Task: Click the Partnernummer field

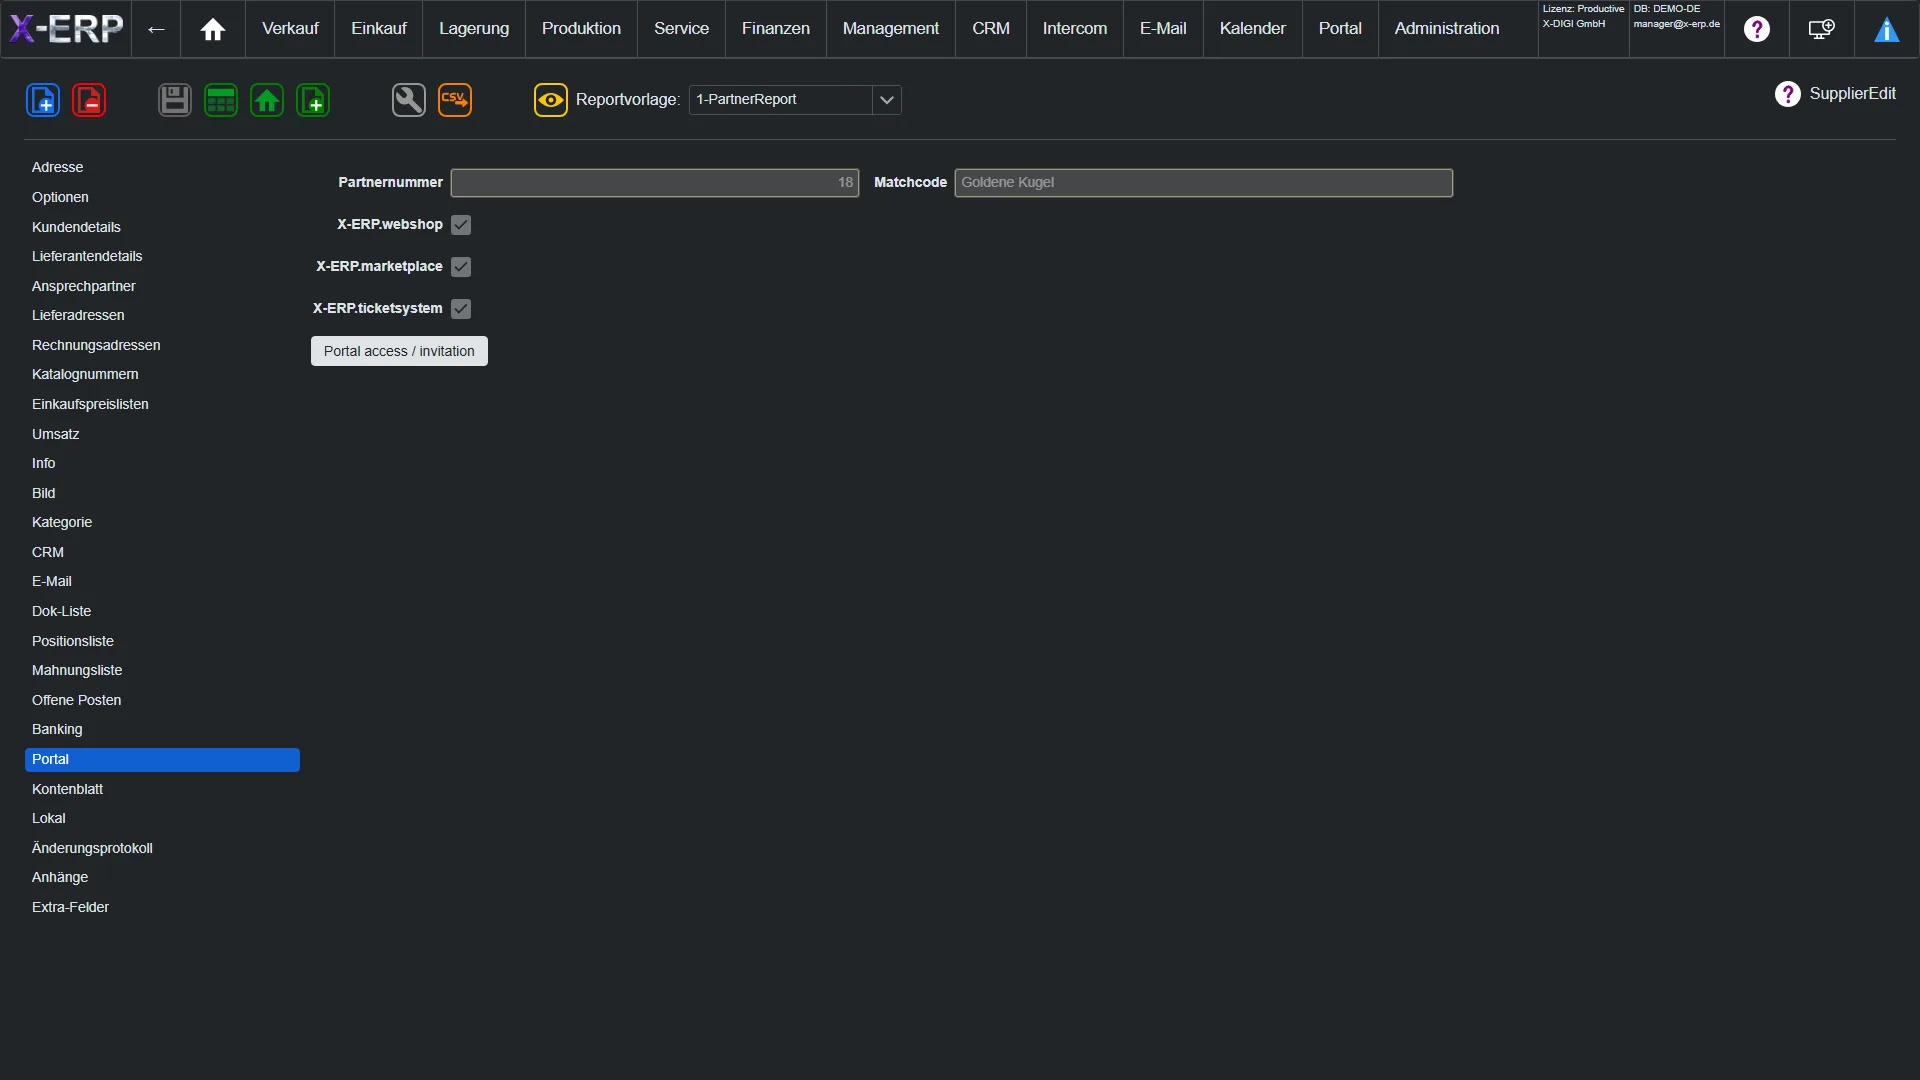Action: coord(655,183)
